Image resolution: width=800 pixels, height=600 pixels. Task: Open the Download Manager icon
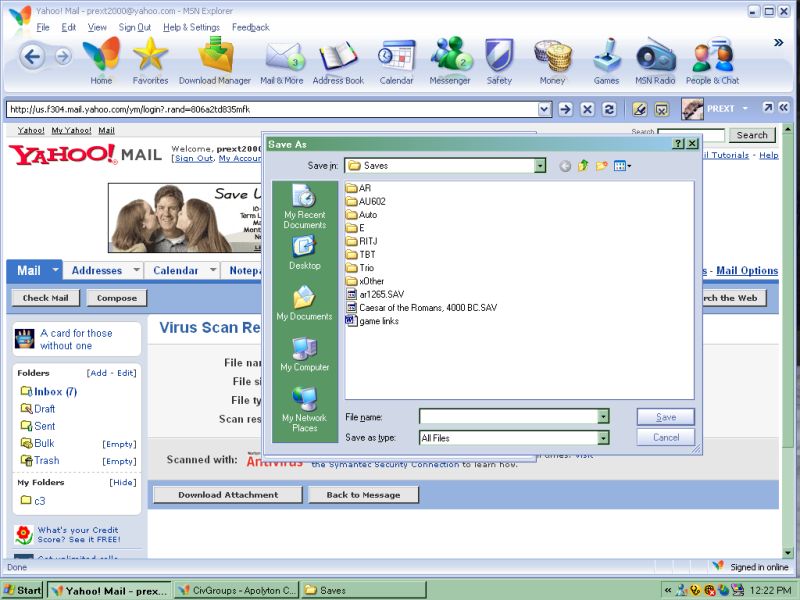click(x=215, y=56)
